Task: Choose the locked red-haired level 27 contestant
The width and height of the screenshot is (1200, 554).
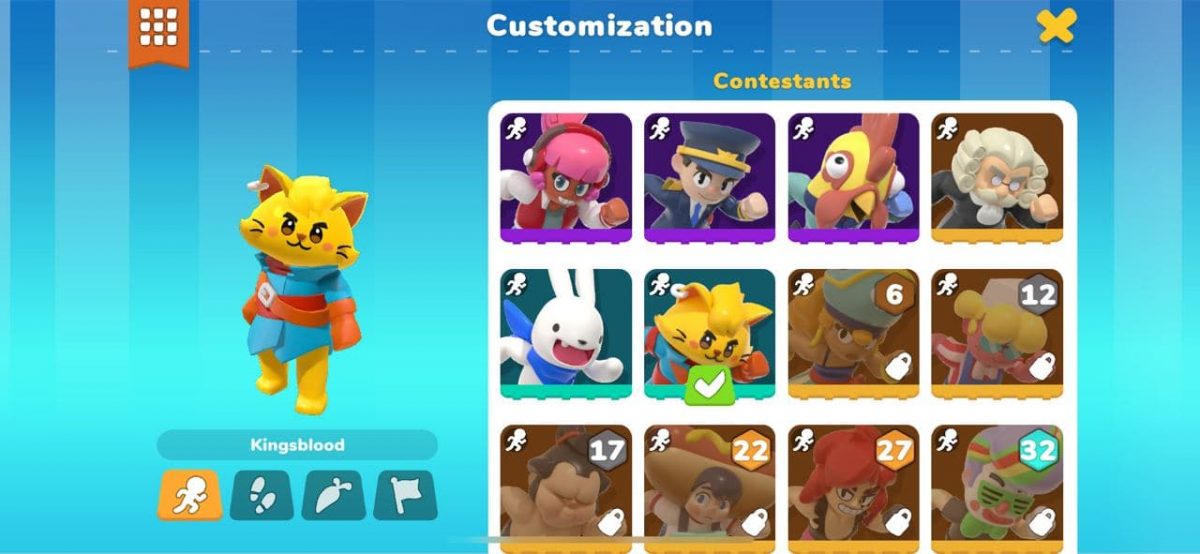Action: pyautogui.click(x=854, y=489)
